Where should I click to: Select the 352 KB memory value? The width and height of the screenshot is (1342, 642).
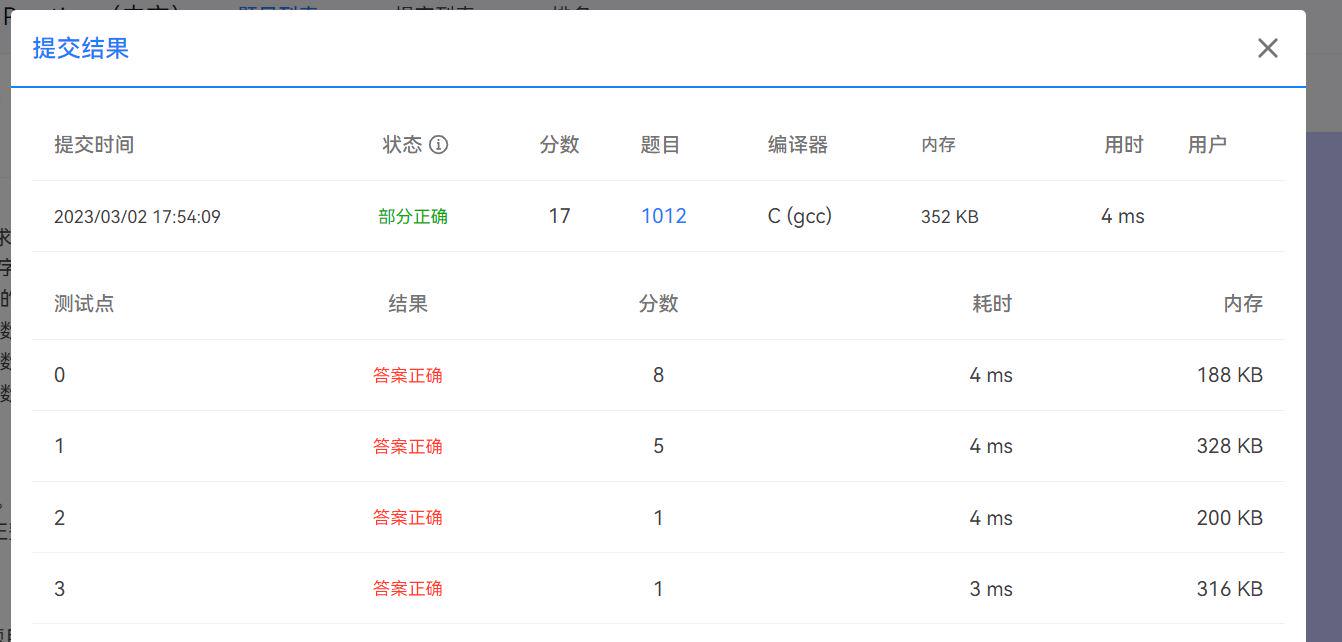click(949, 216)
